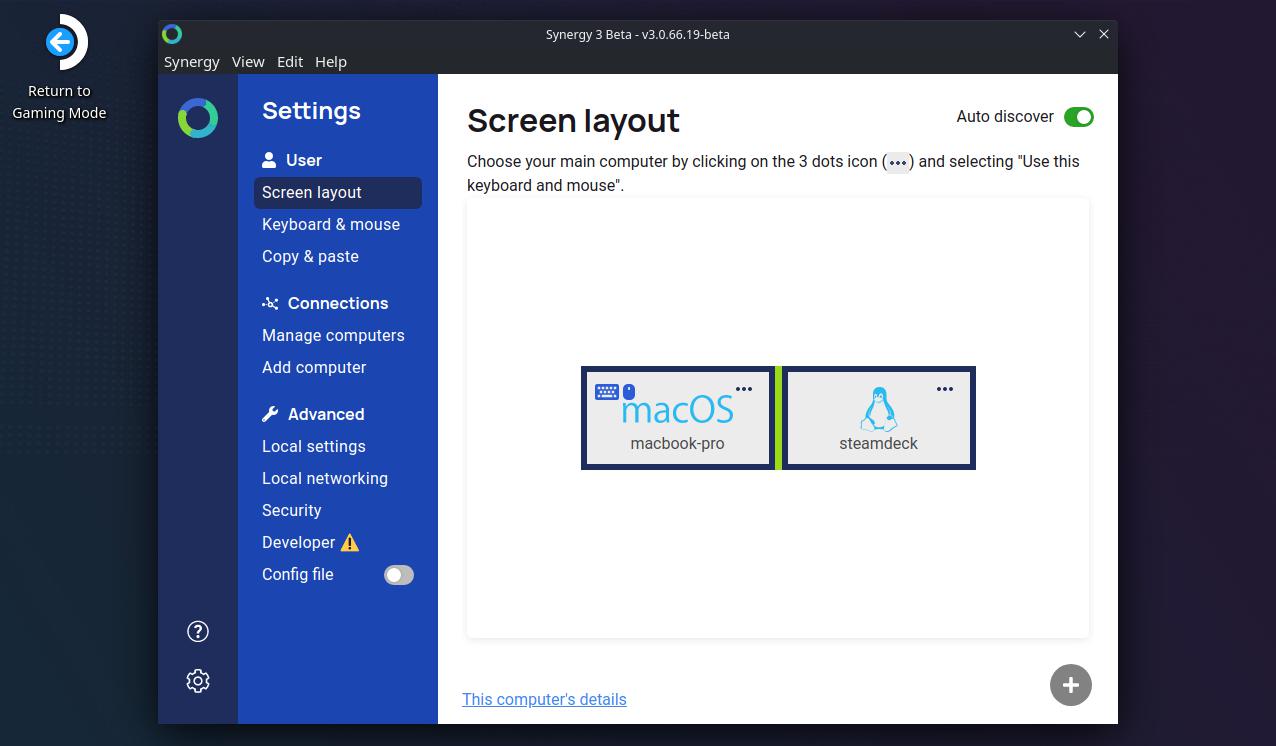1276x746 pixels.
Task: Select Add computer in the sidebar
Action: (x=314, y=367)
